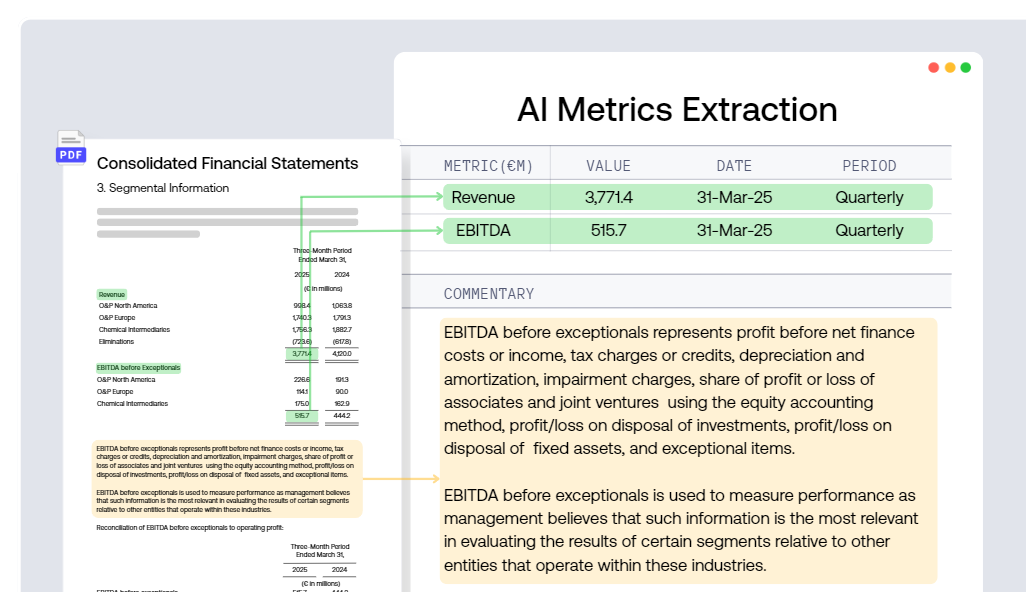Click 'Reconciliation of EBITDA before exceptionals' line in PDF
This screenshot has height=592, width=1026.
point(190,528)
